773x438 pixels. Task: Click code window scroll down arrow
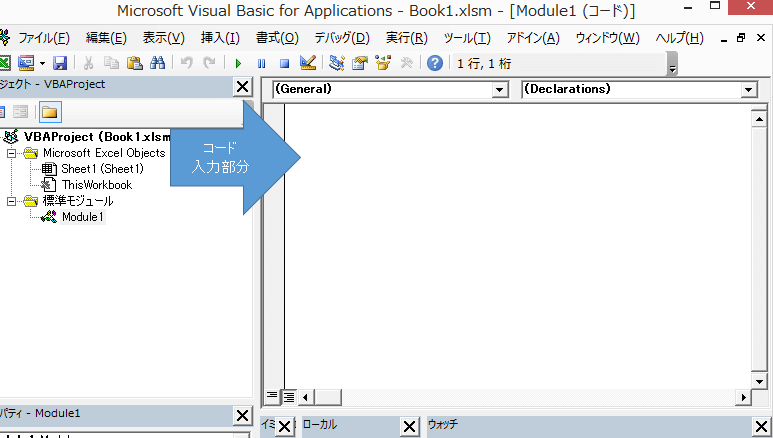759,381
